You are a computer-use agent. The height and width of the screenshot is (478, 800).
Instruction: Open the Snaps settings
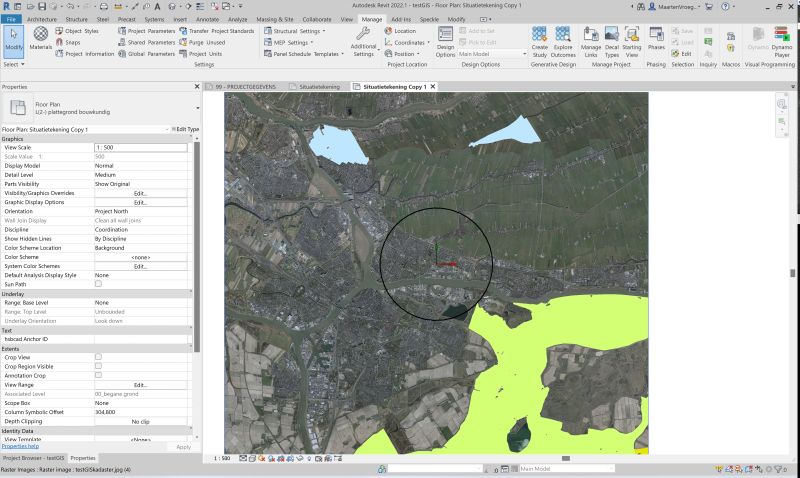68,42
